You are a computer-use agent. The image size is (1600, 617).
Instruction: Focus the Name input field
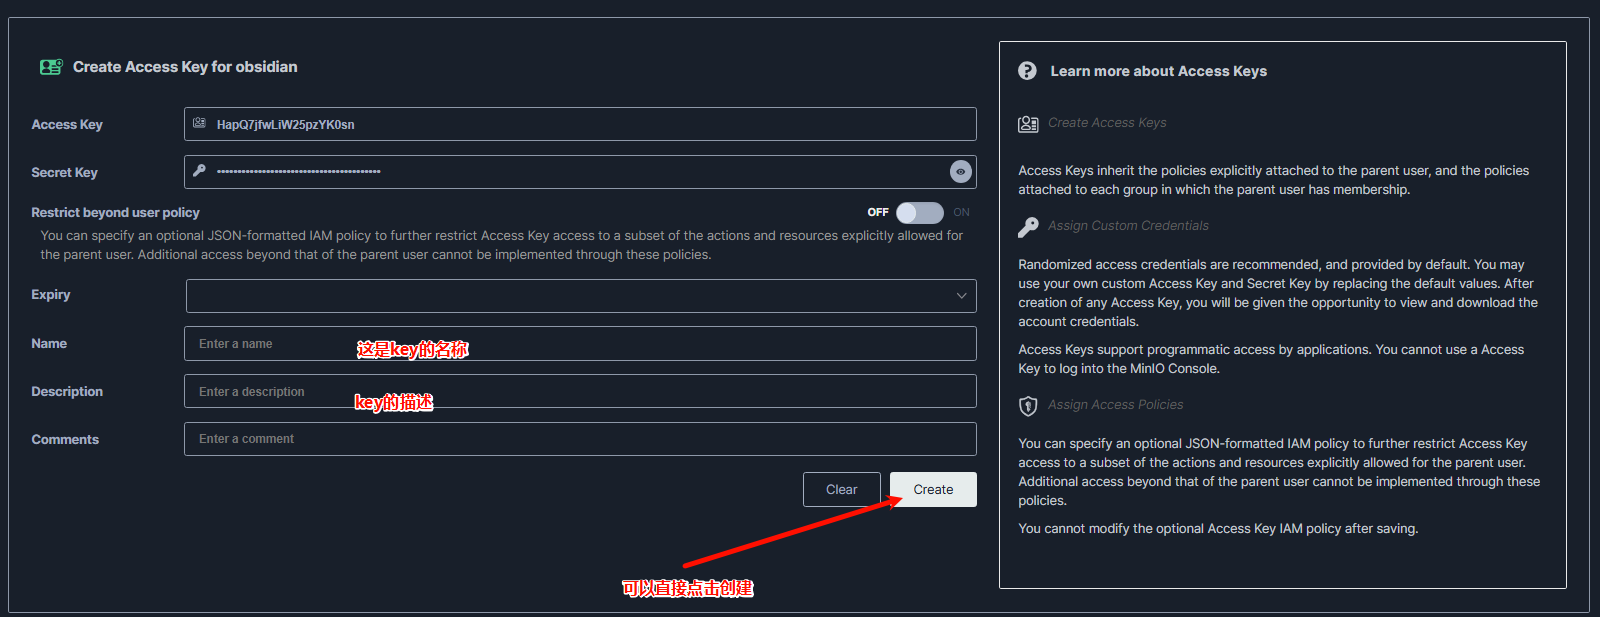[x=580, y=344]
